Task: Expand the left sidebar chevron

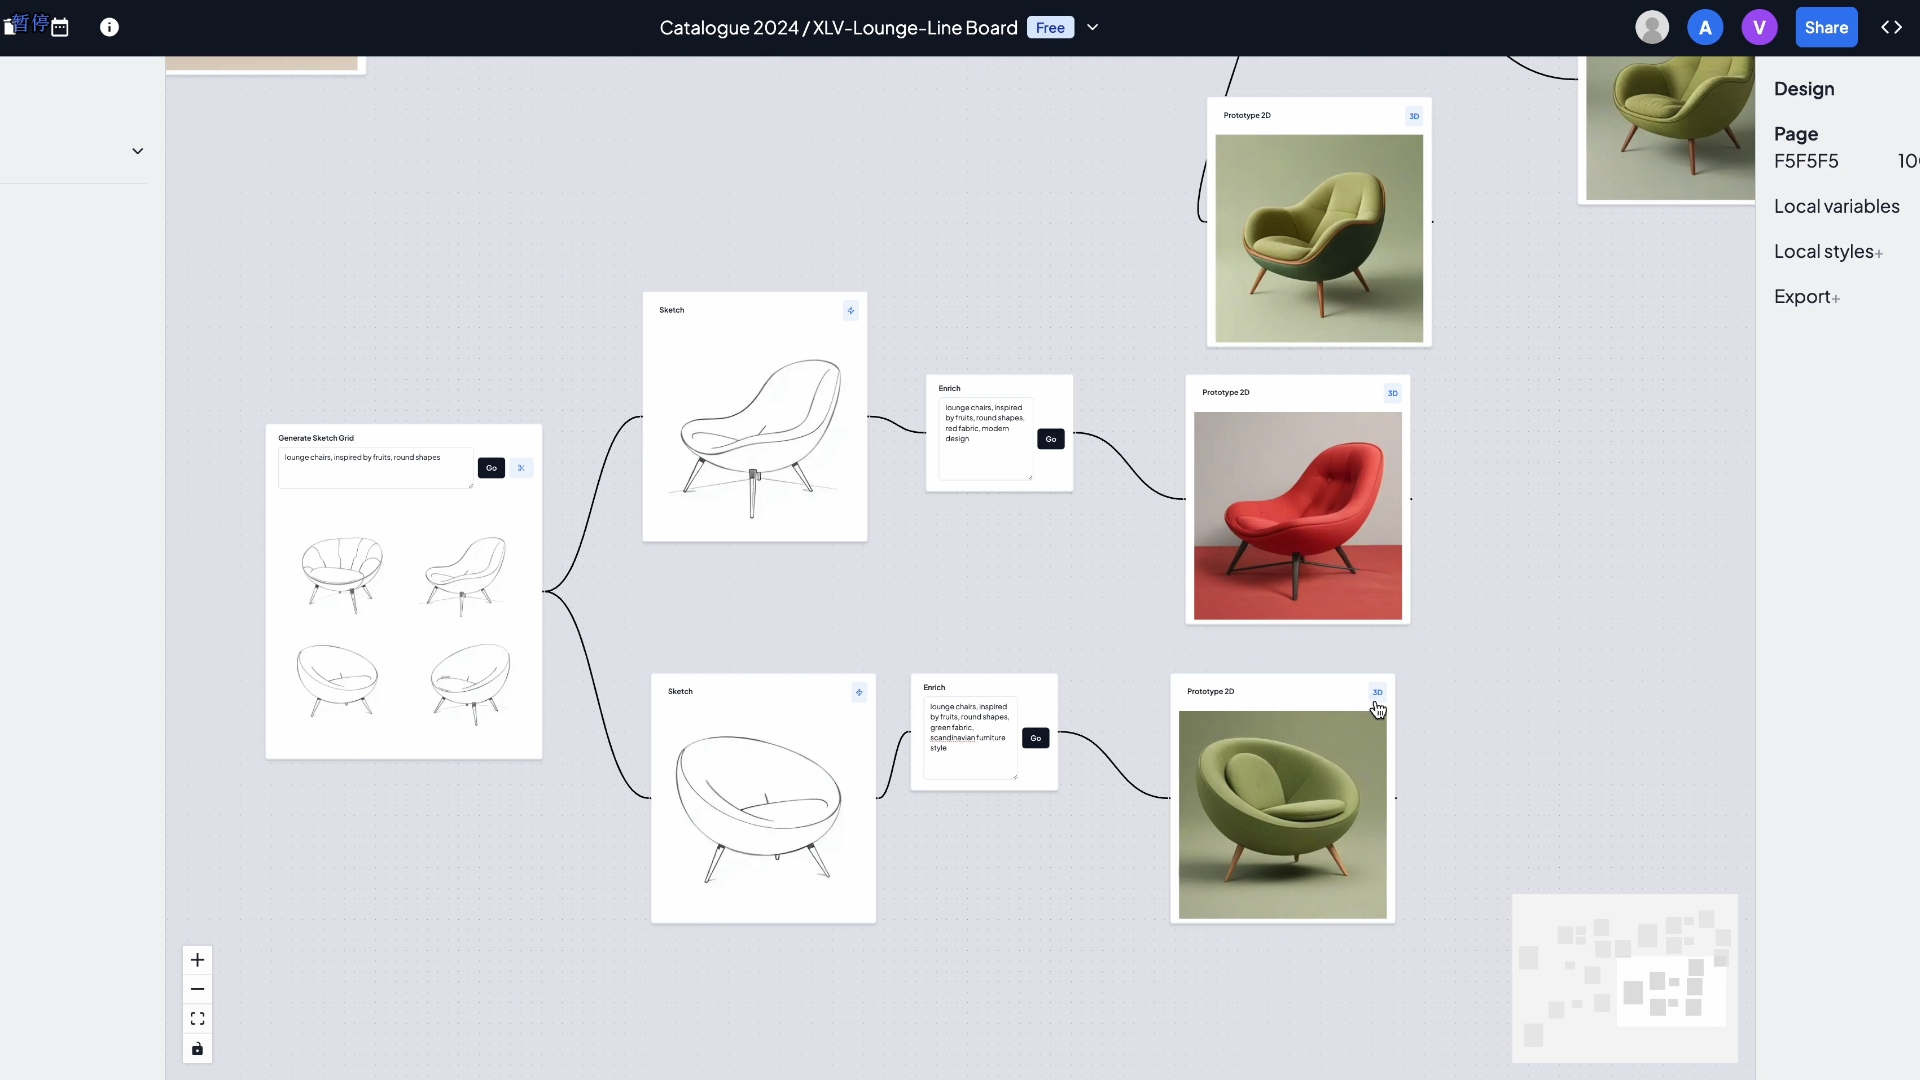Action: coord(138,151)
